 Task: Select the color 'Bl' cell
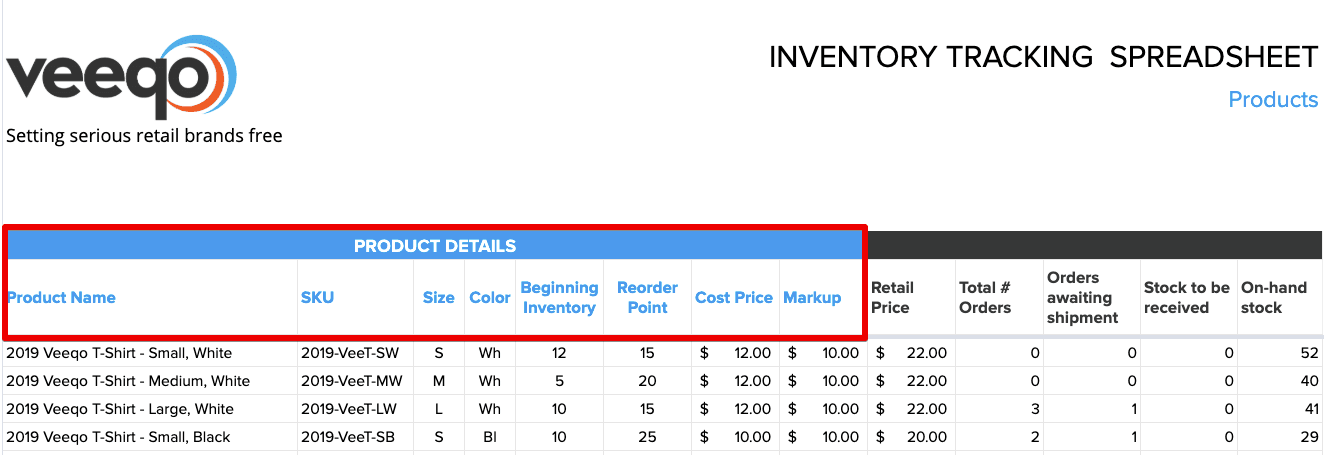tap(490, 437)
